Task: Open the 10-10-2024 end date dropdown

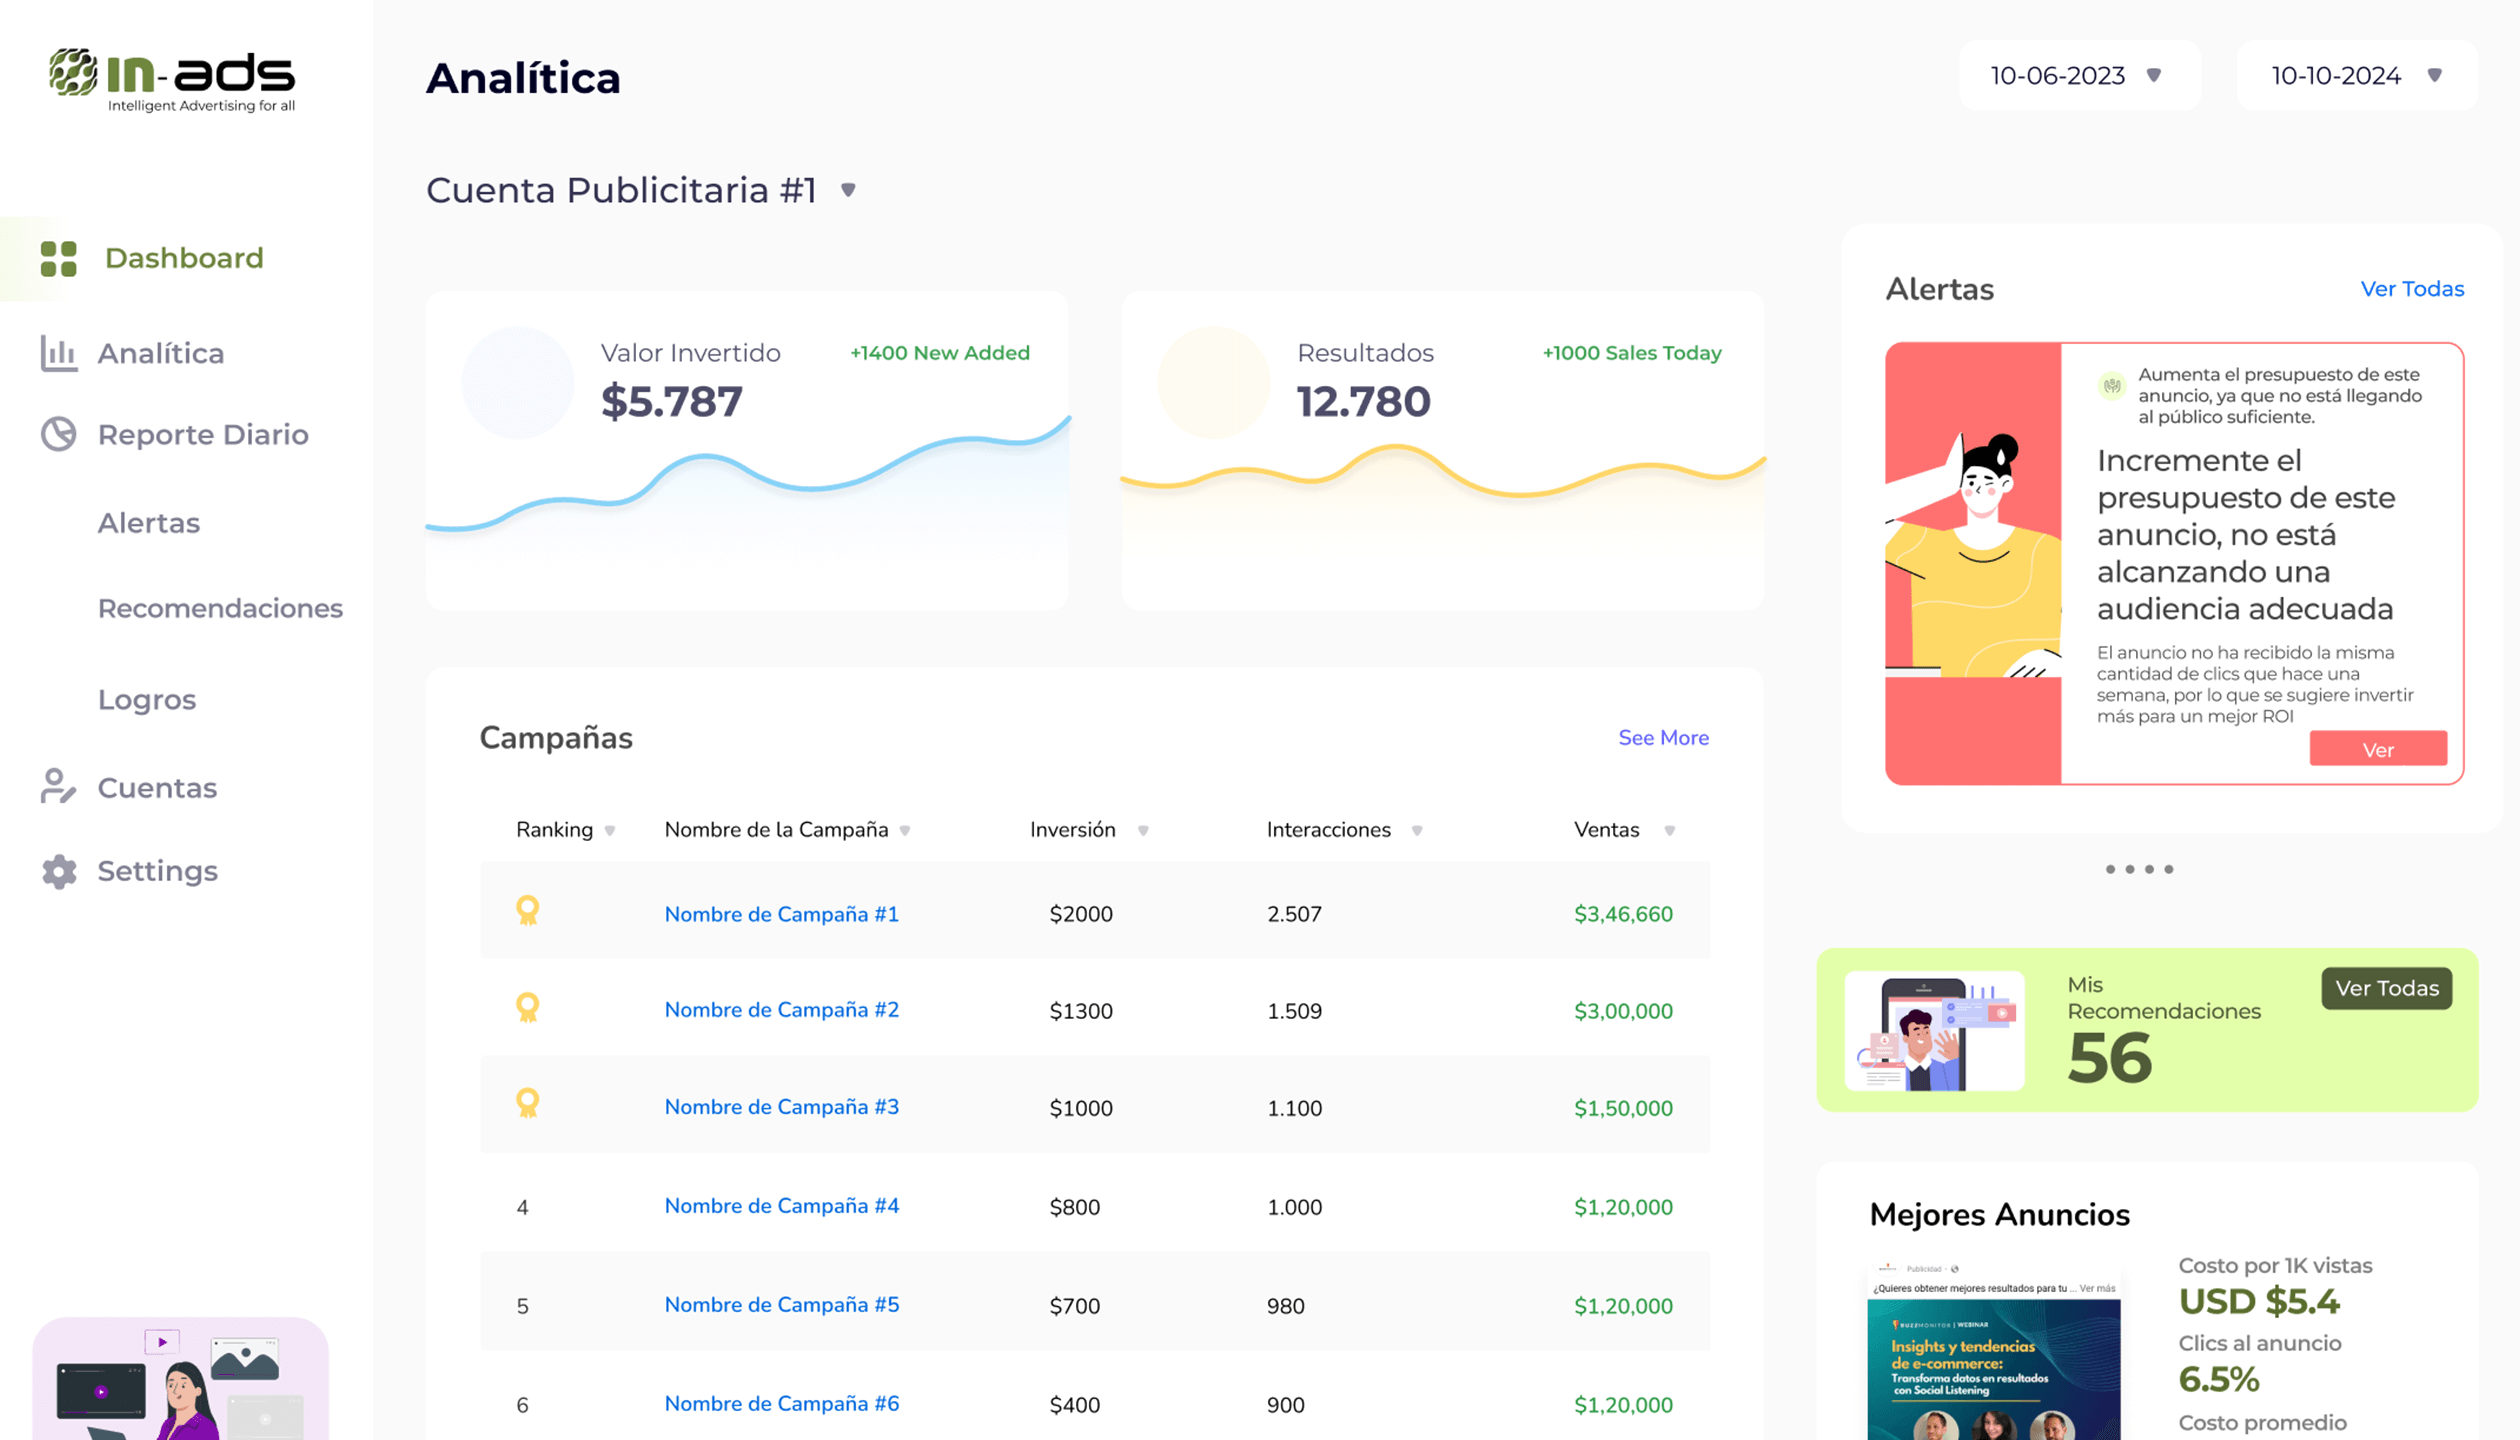Action: click(x=2356, y=76)
